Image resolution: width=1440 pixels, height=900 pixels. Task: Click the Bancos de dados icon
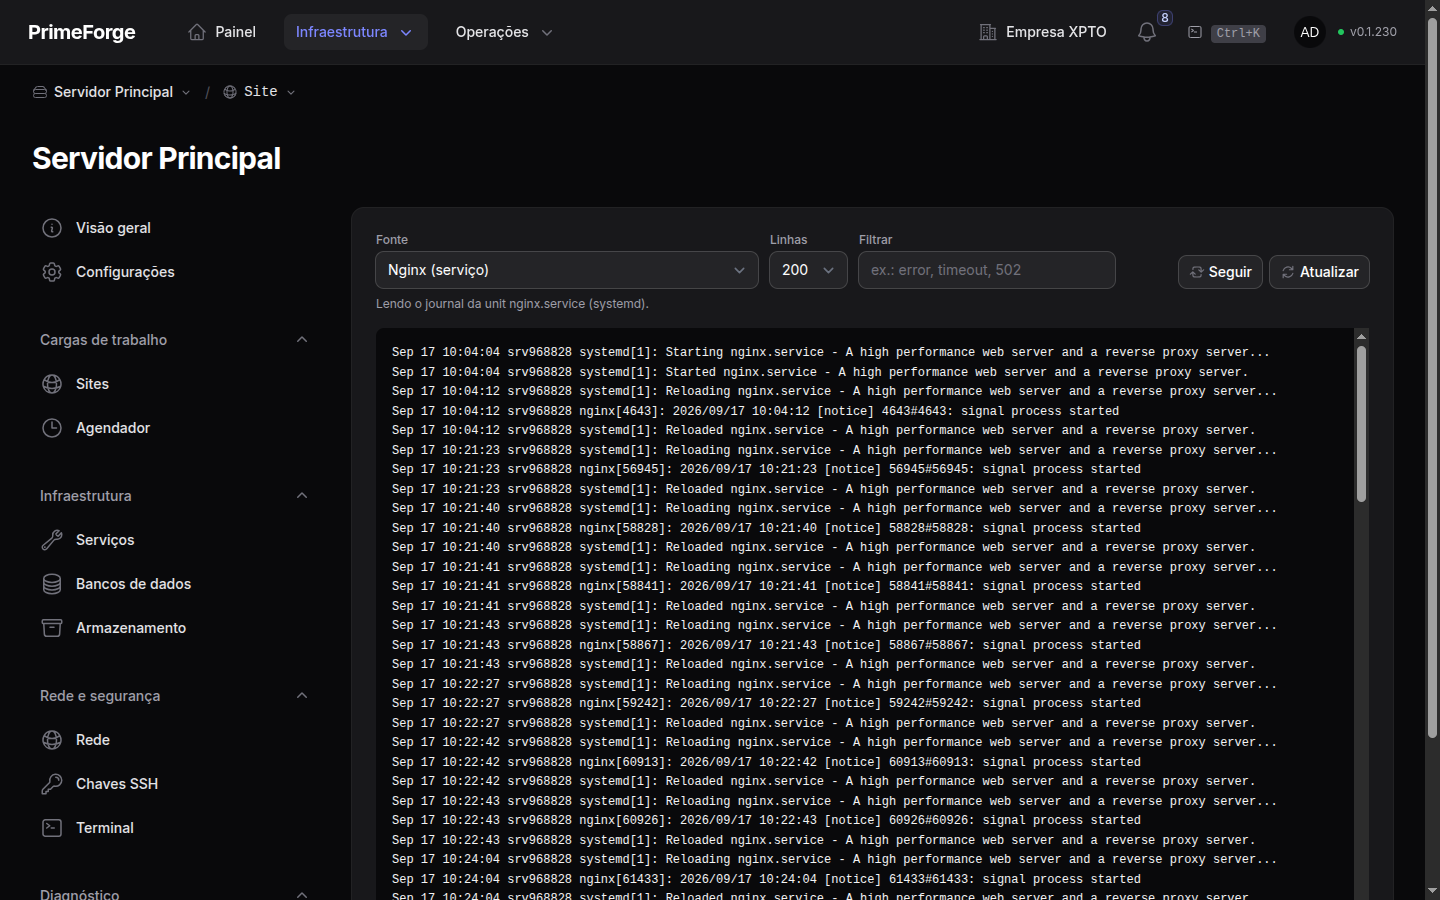tap(52, 584)
